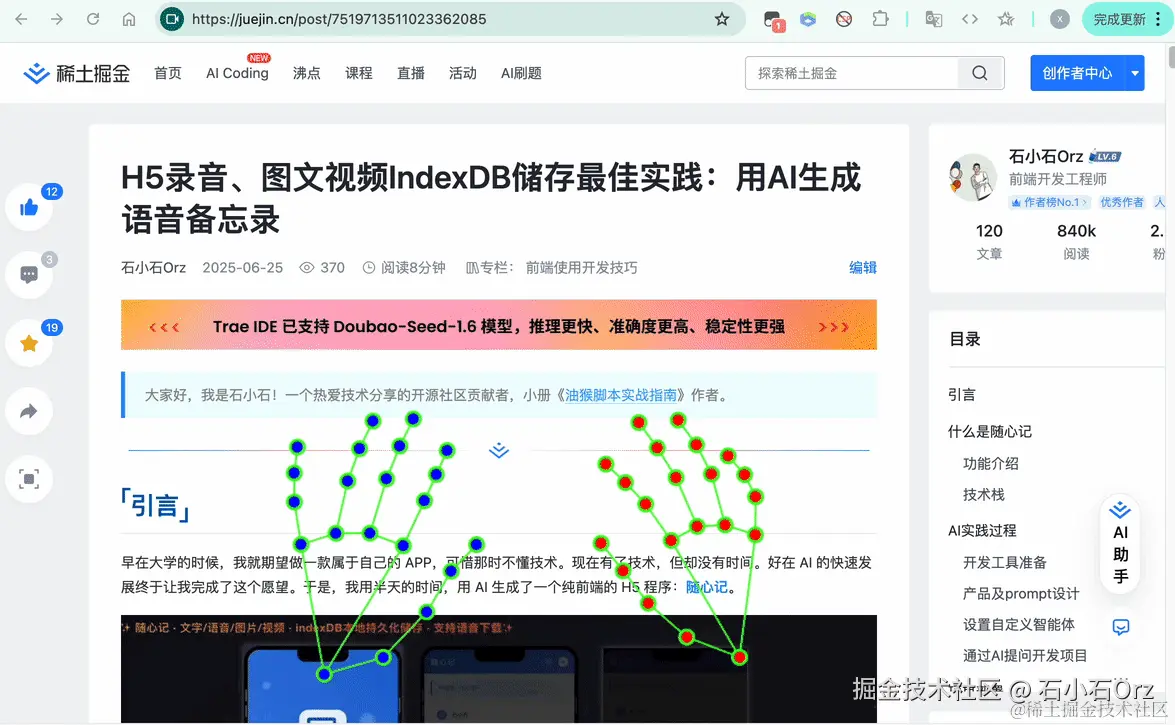Jump to 功能介绍 in 目录
This screenshot has height=725, width=1175.
click(x=991, y=463)
